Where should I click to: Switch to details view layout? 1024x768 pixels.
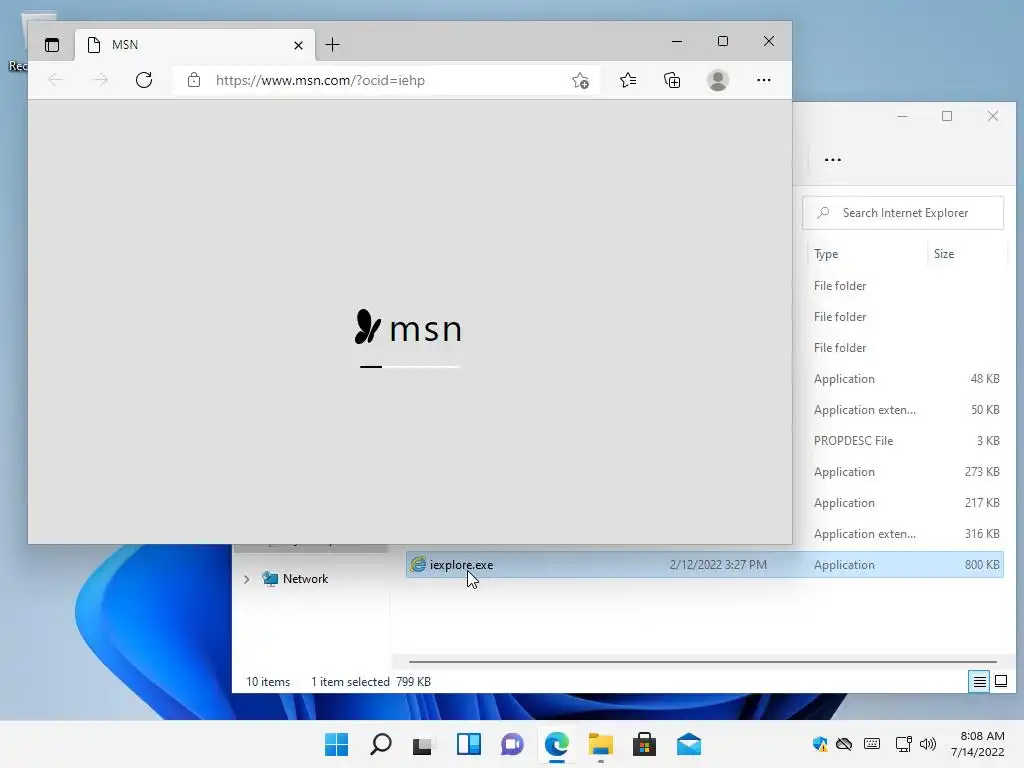(979, 682)
